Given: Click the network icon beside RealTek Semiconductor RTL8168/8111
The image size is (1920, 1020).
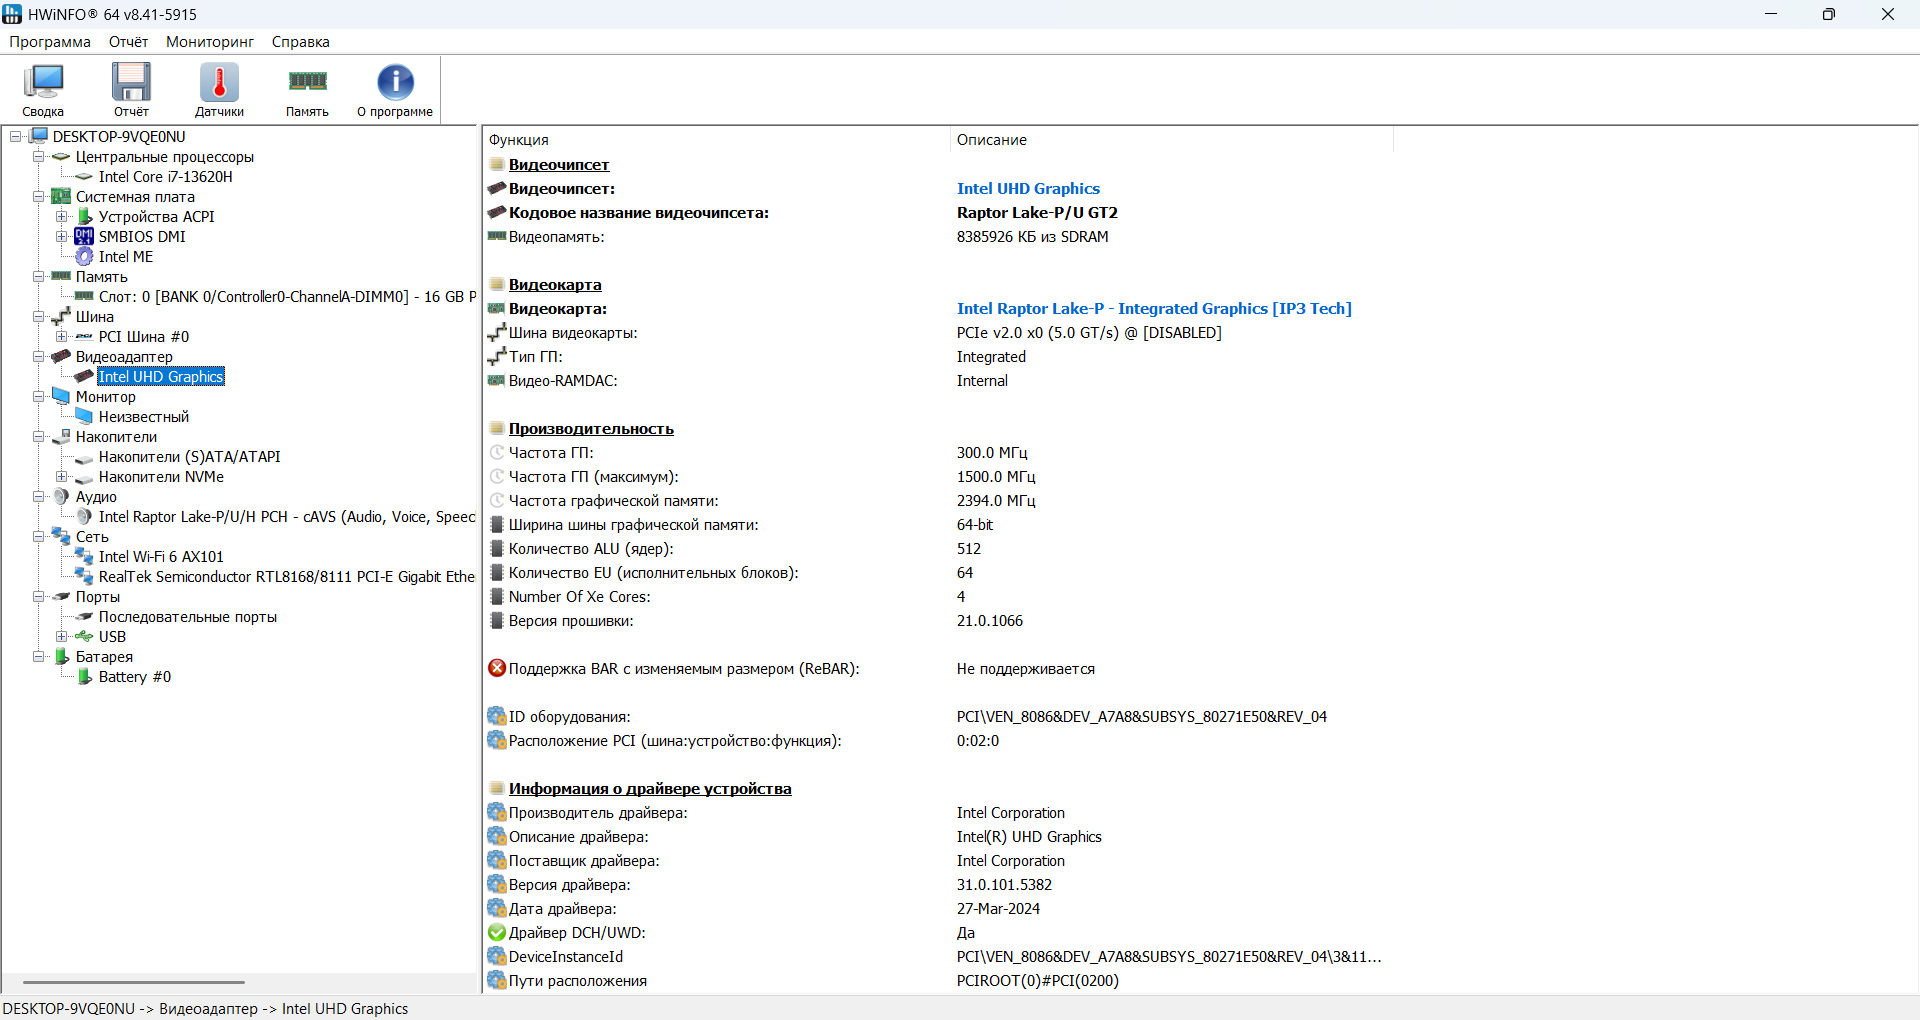Looking at the screenshot, I should pyautogui.click(x=84, y=576).
